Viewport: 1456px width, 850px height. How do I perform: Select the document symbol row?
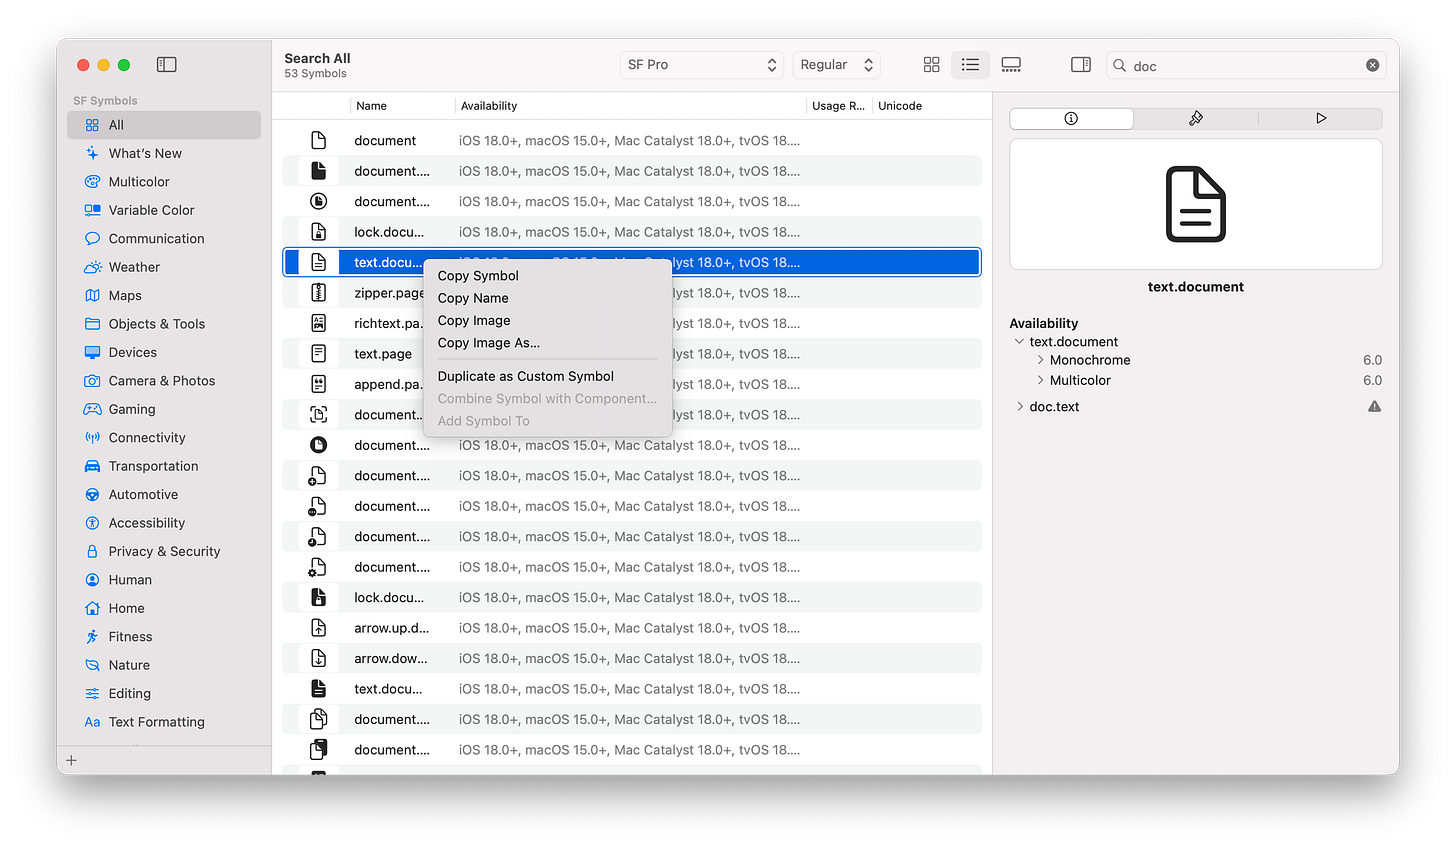(x=632, y=141)
